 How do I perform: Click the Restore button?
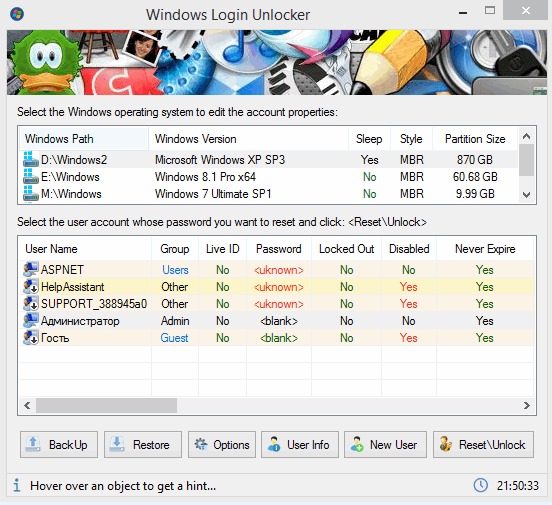(143, 444)
